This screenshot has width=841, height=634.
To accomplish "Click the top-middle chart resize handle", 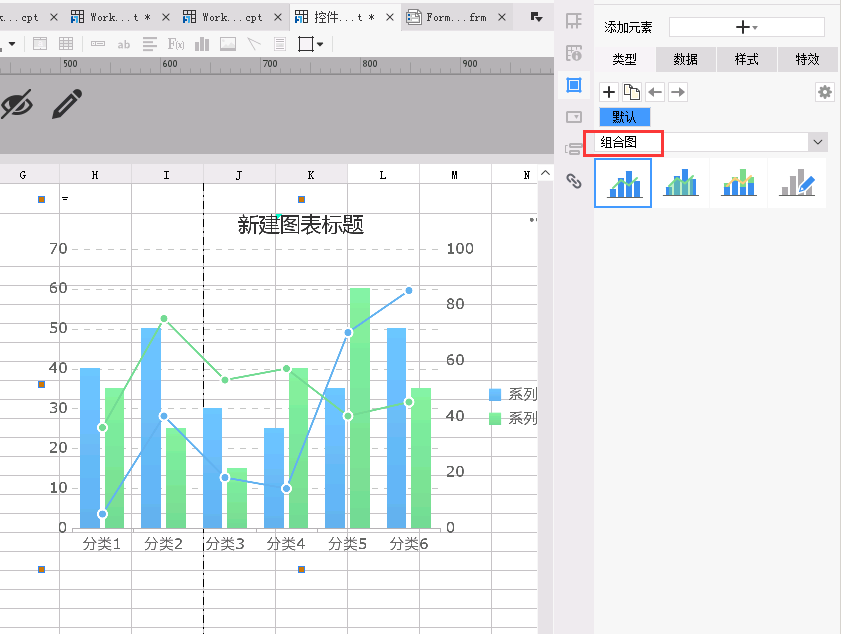I will pyautogui.click(x=301, y=200).
